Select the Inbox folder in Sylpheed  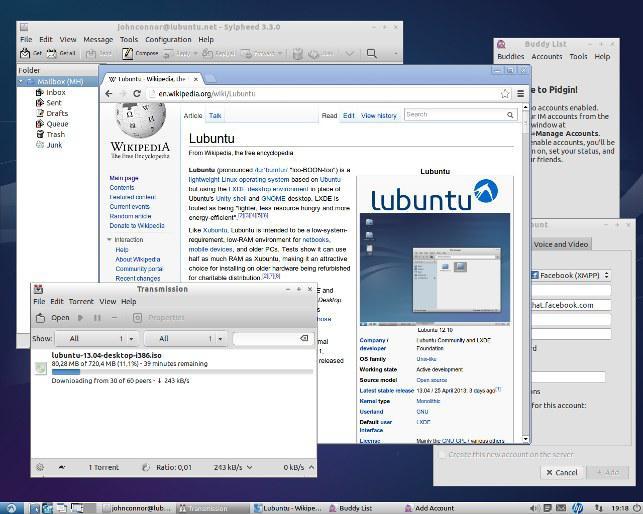tap(56, 92)
